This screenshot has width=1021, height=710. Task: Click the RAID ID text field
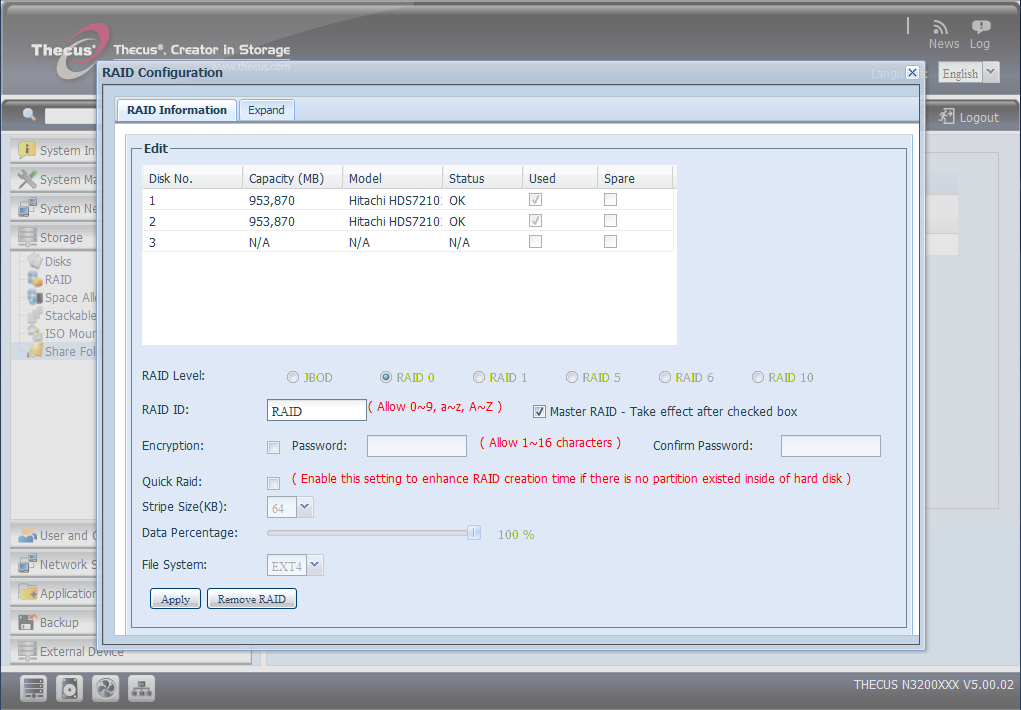click(x=316, y=410)
